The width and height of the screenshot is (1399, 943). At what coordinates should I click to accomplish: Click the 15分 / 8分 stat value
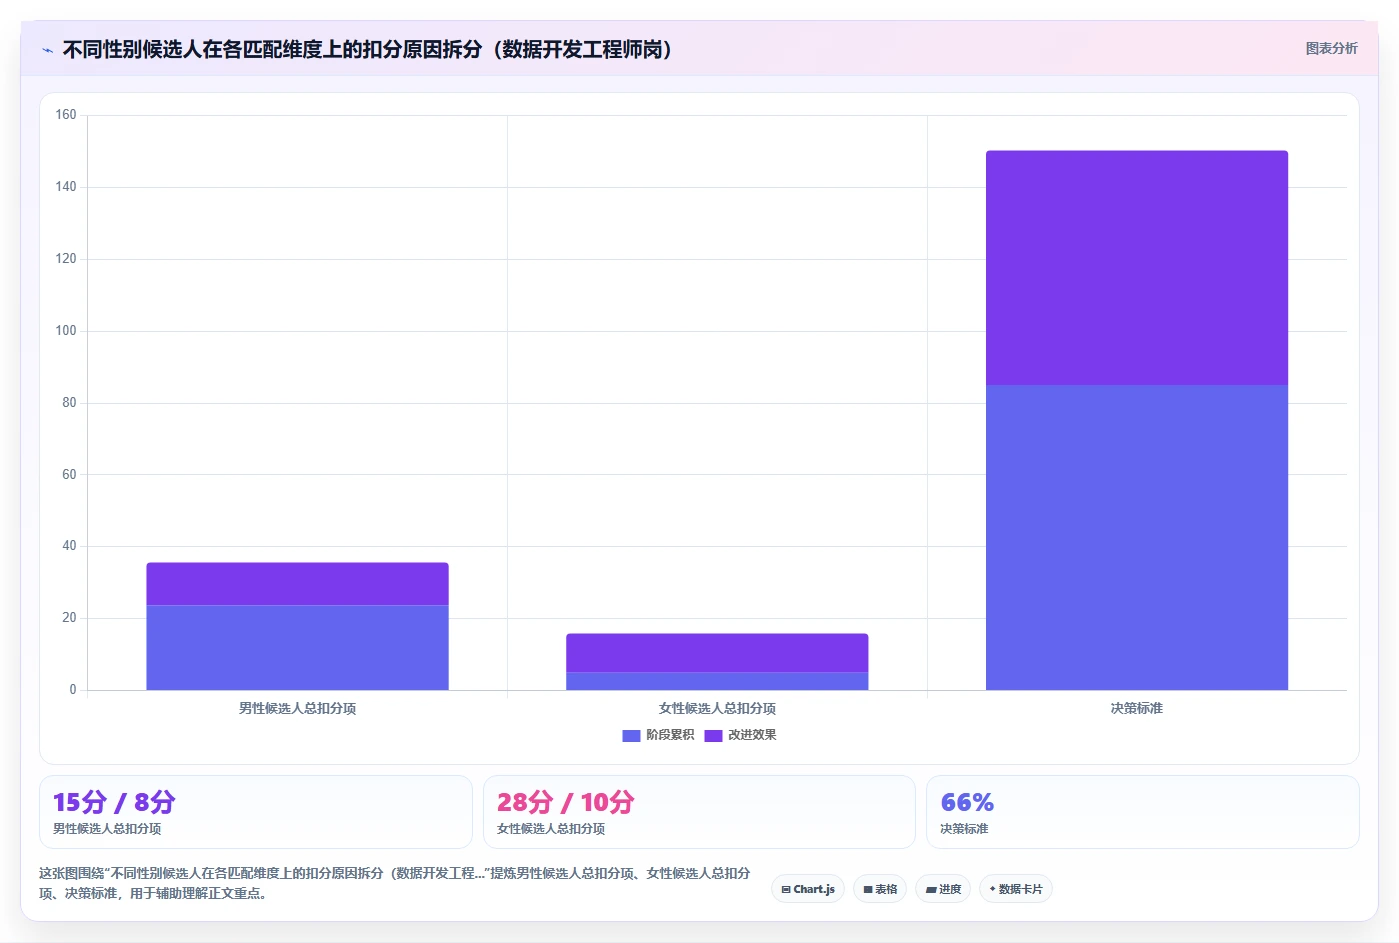[114, 802]
